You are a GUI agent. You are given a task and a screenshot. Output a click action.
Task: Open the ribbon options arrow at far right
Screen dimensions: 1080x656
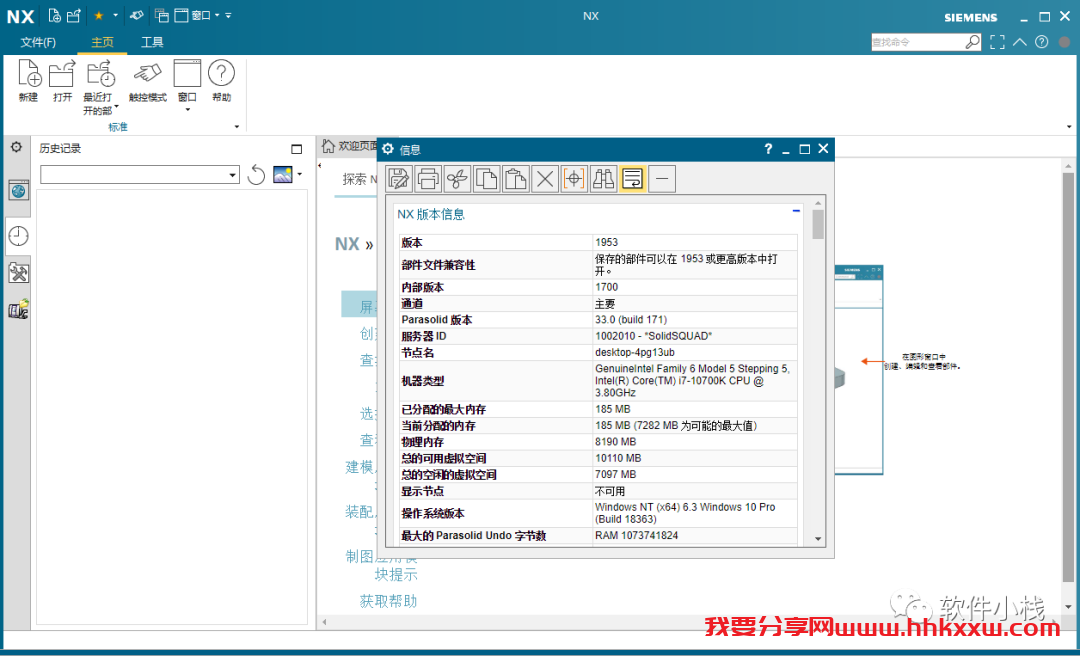tap(1070, 127)
